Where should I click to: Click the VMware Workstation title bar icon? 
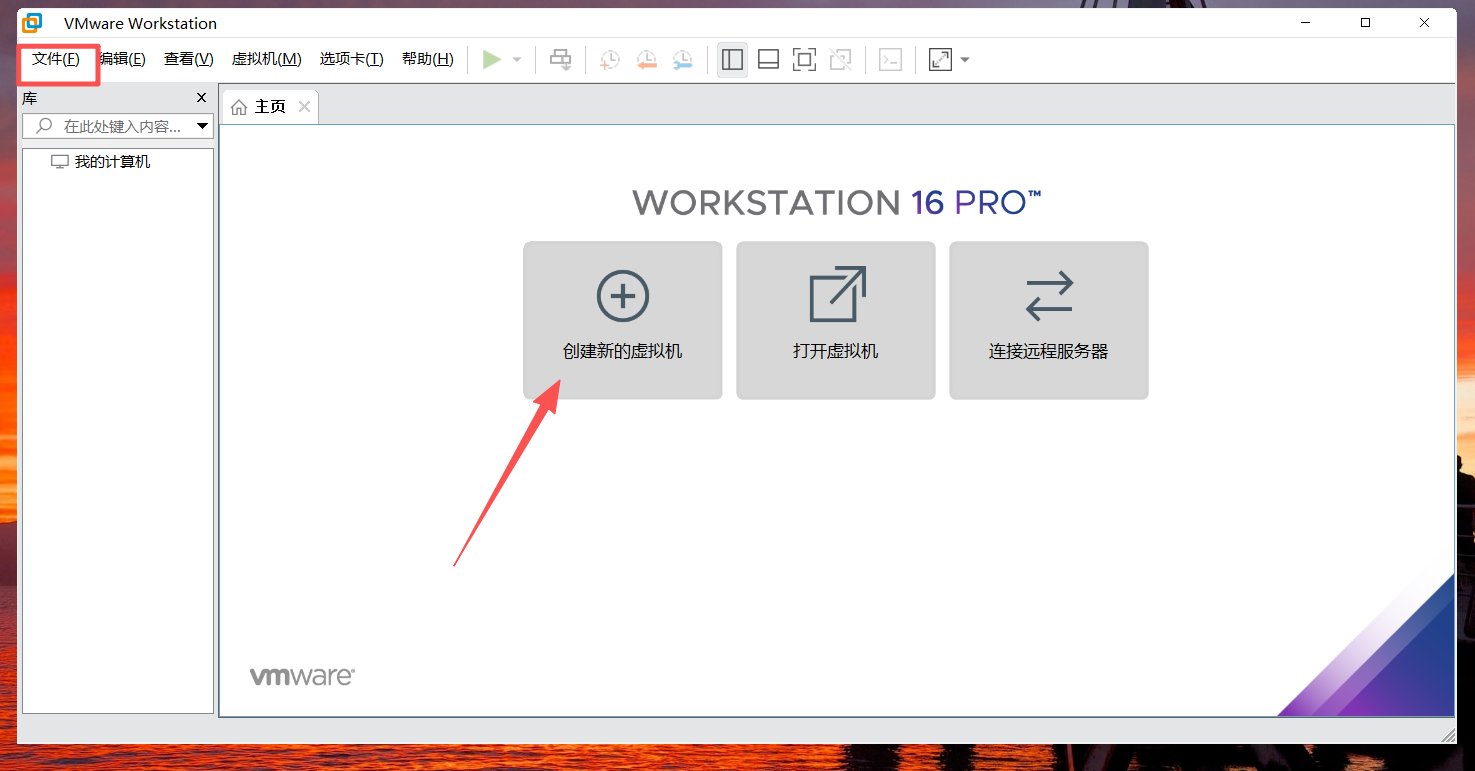[32, 23]
